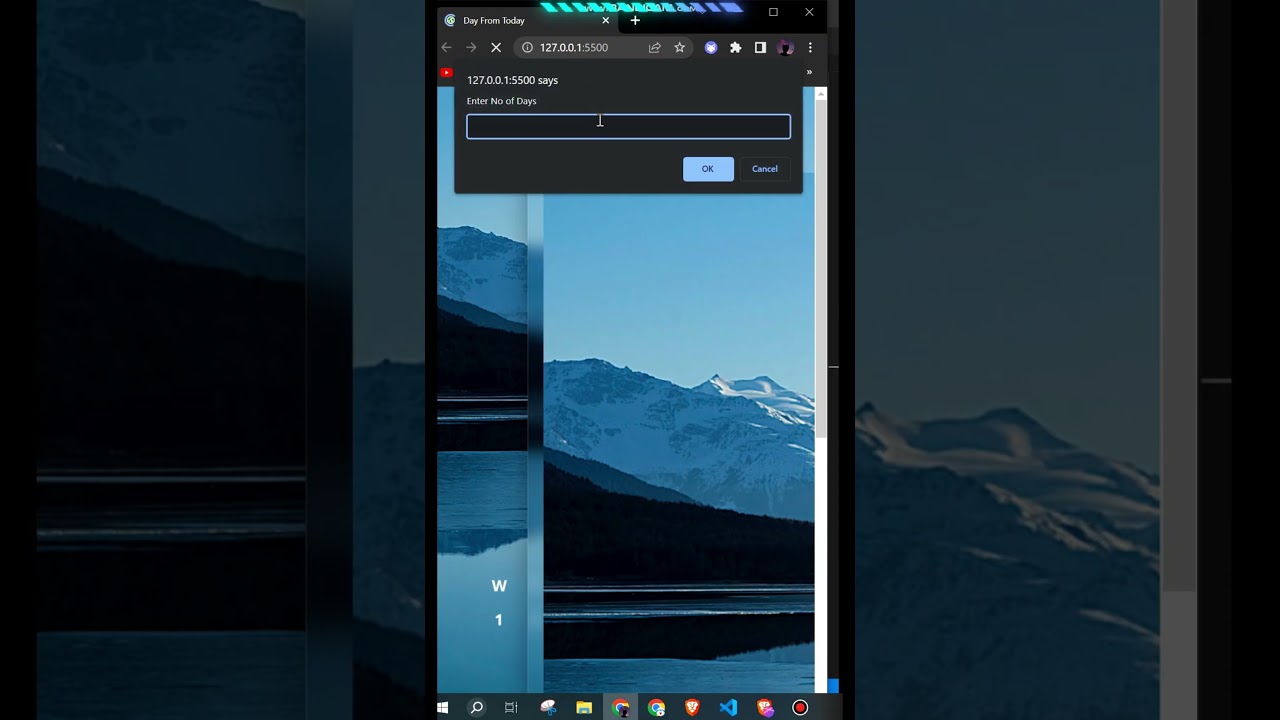The width and height of the screenshot is (1280, 720).
Task: Click the address bar URL 127.0.0.1:5500
Action: point(574,47)
